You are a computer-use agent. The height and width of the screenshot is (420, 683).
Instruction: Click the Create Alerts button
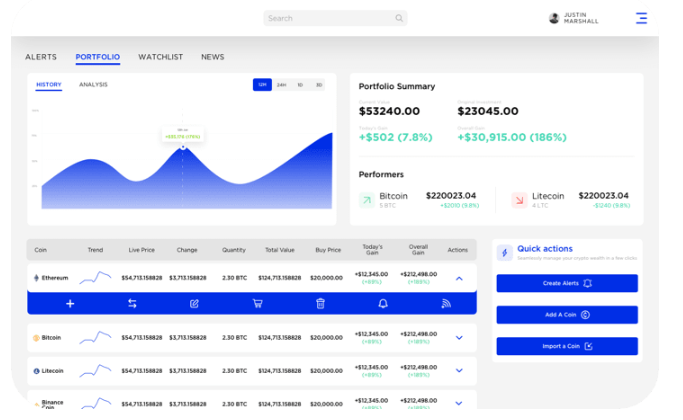pos(566,283)
